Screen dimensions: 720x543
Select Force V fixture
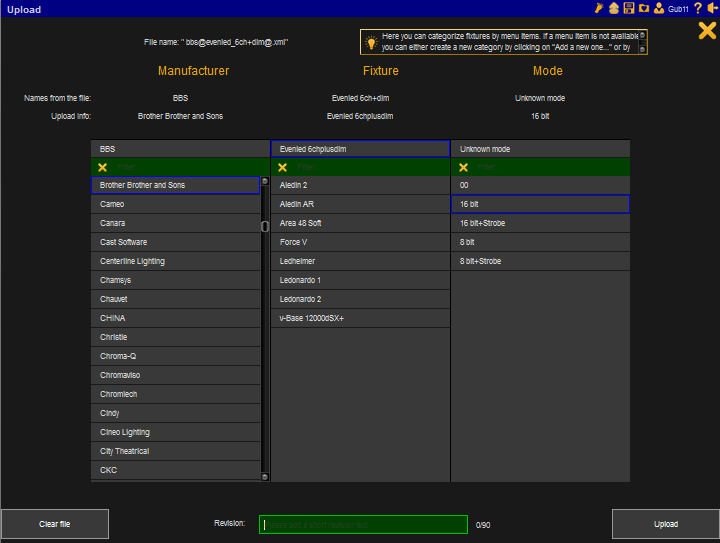click(x=360, y=242)
